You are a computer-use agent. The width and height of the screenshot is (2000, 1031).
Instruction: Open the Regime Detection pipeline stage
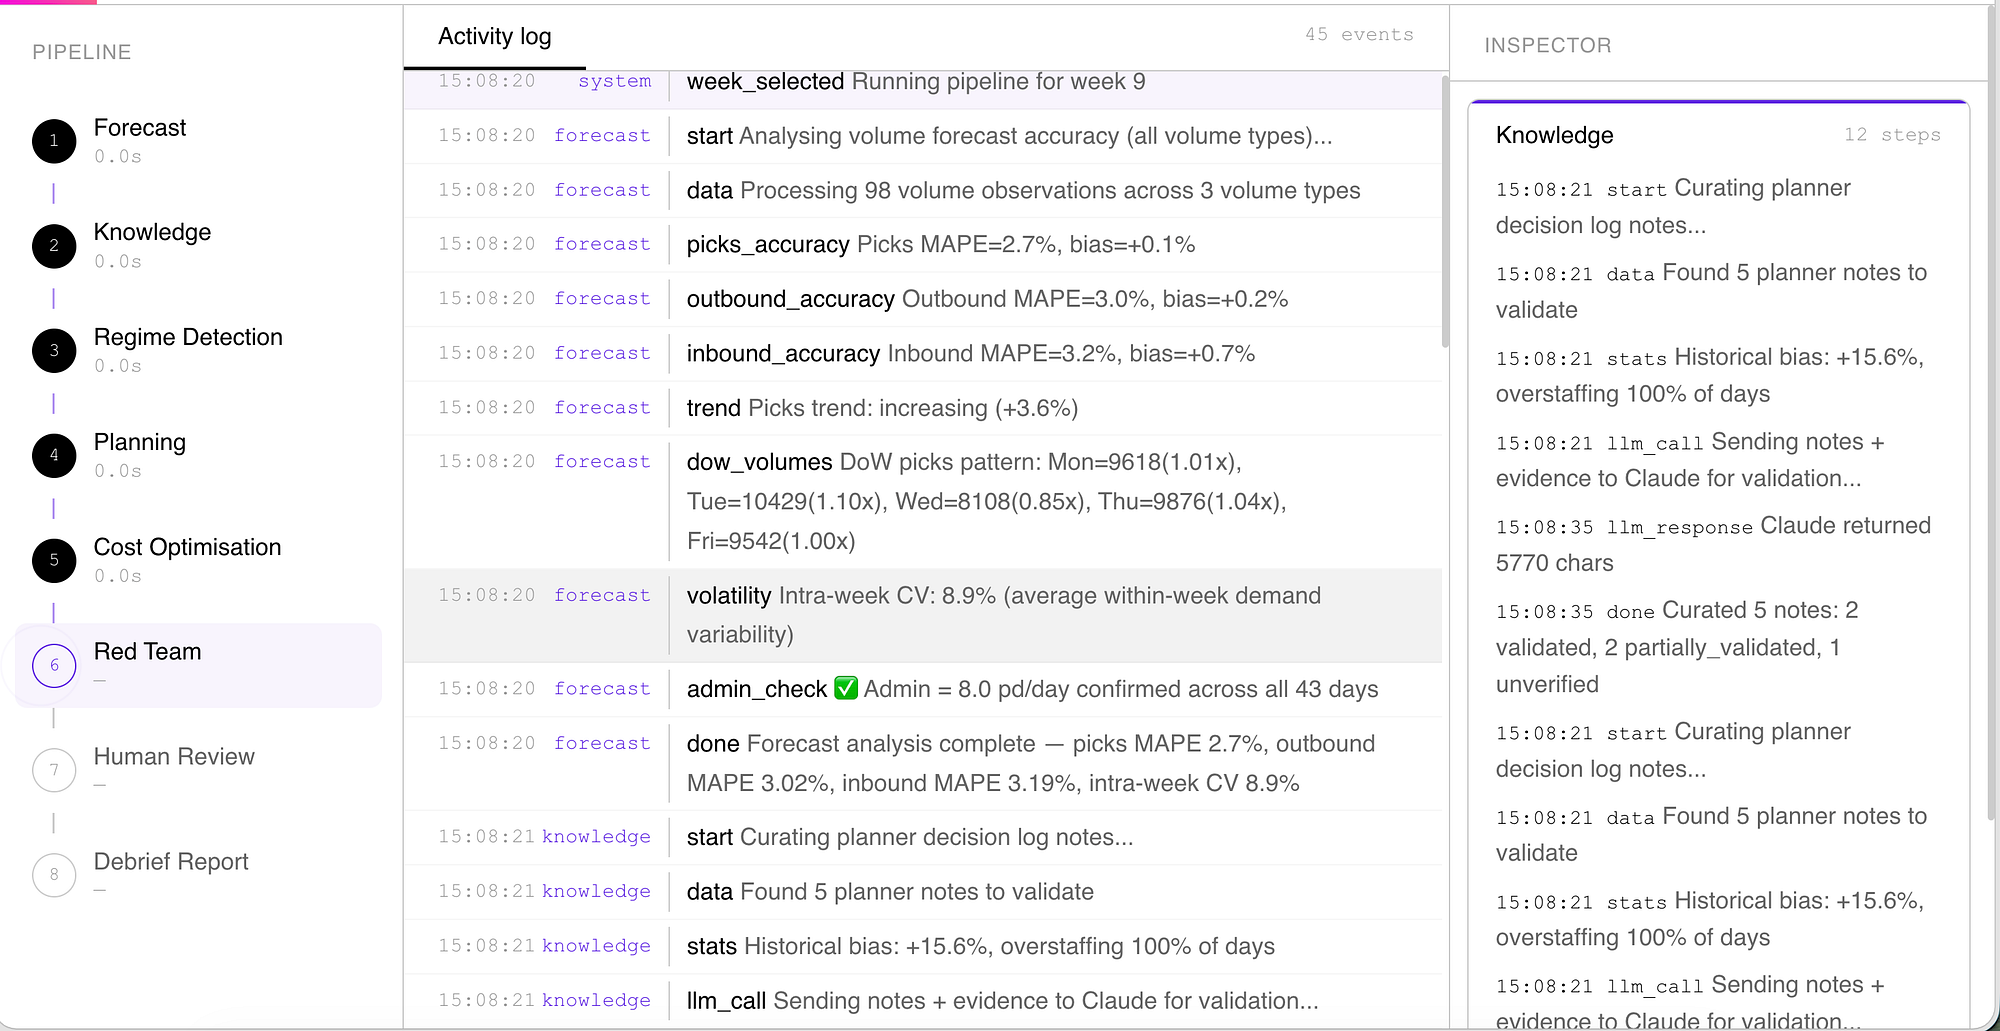(x=198, y=351)
